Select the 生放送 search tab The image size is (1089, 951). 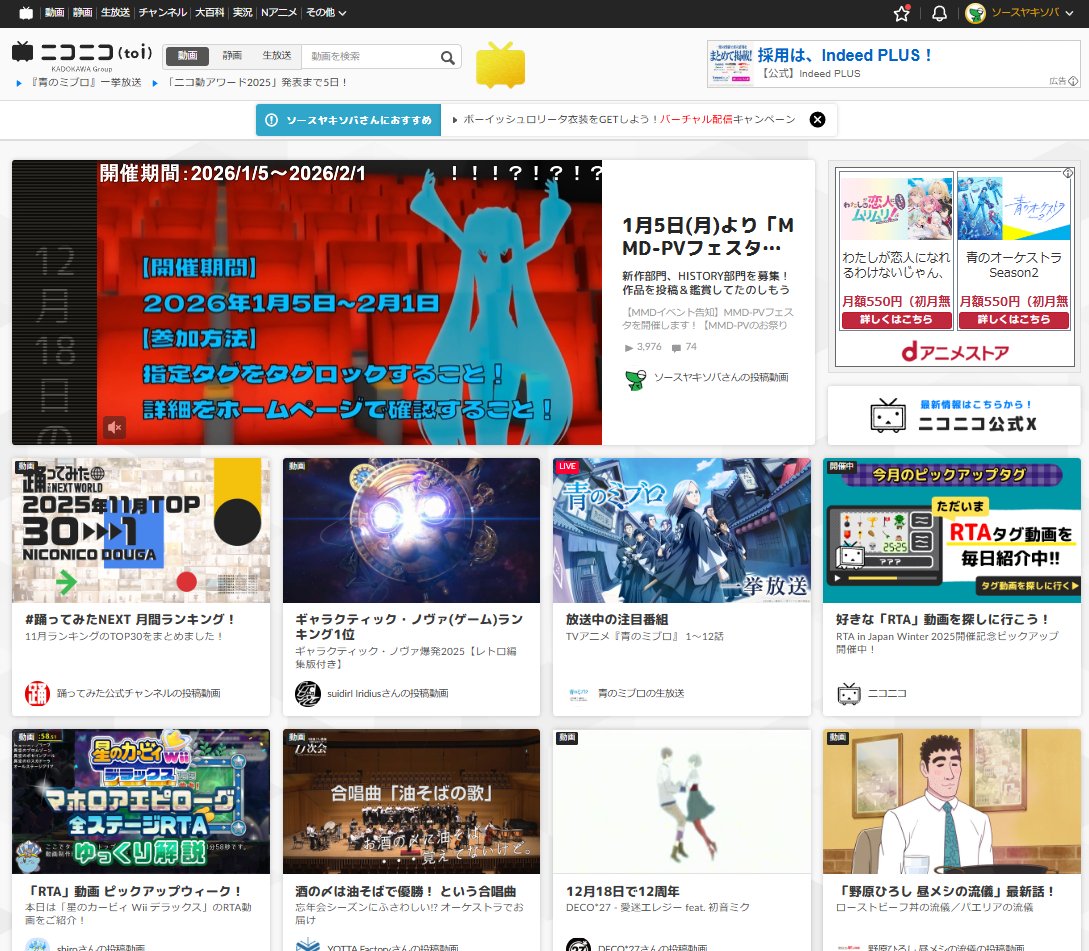[x=276, y=56]
